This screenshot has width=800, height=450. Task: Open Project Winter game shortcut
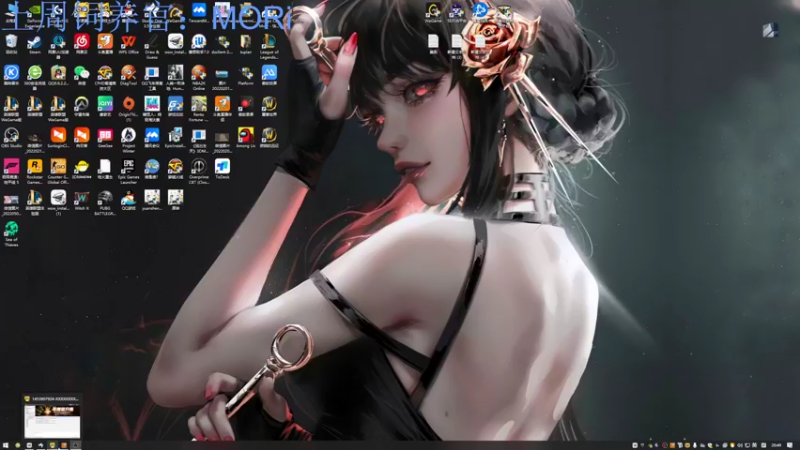tap(129, 139)
